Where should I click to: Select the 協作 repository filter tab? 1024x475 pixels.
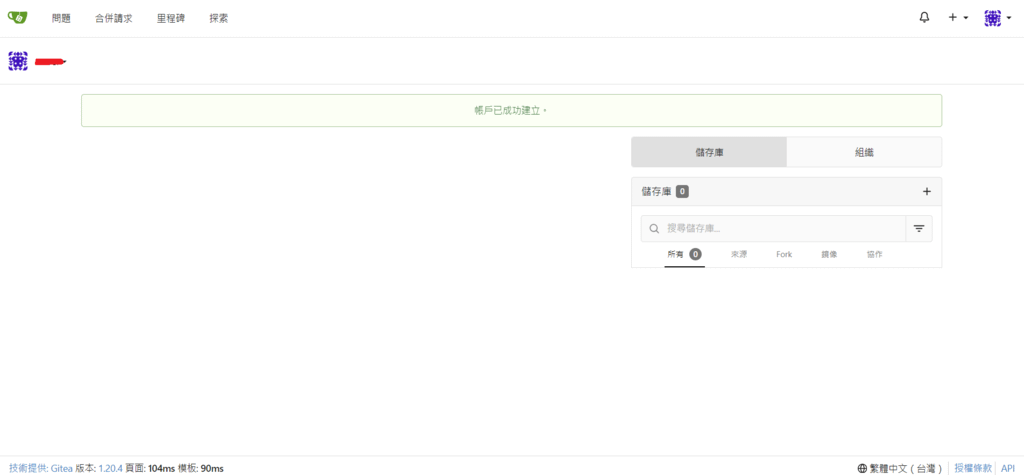[874, 254]
